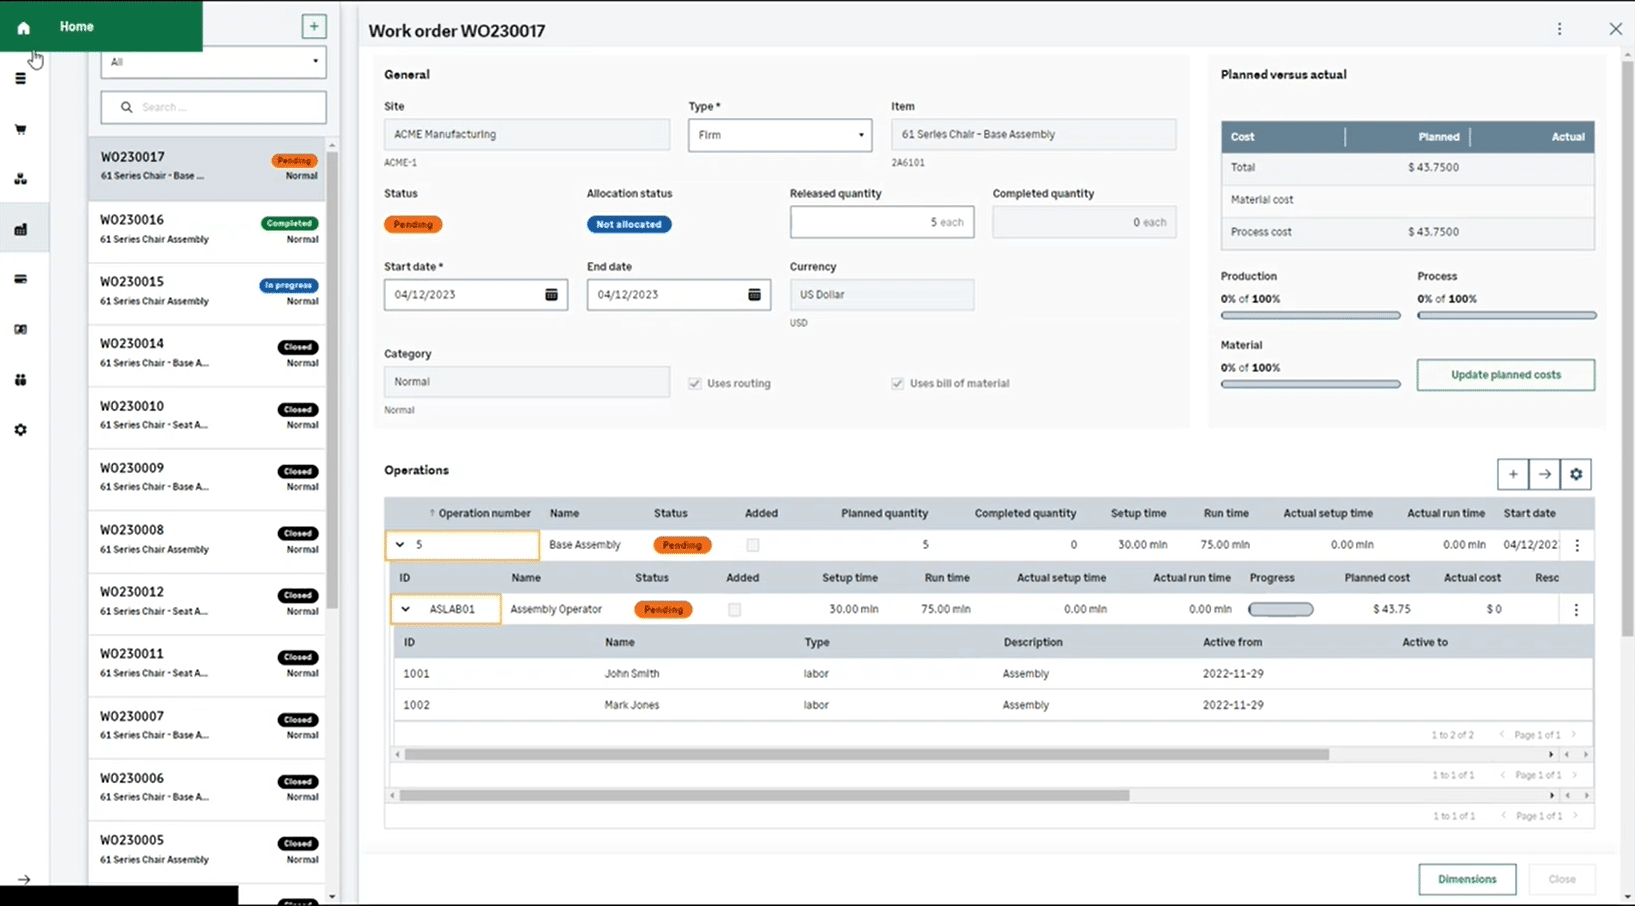Screen dimensions: 1635x906
Task: Select work order WO230011 in list
Action: (x=207, y=664)
